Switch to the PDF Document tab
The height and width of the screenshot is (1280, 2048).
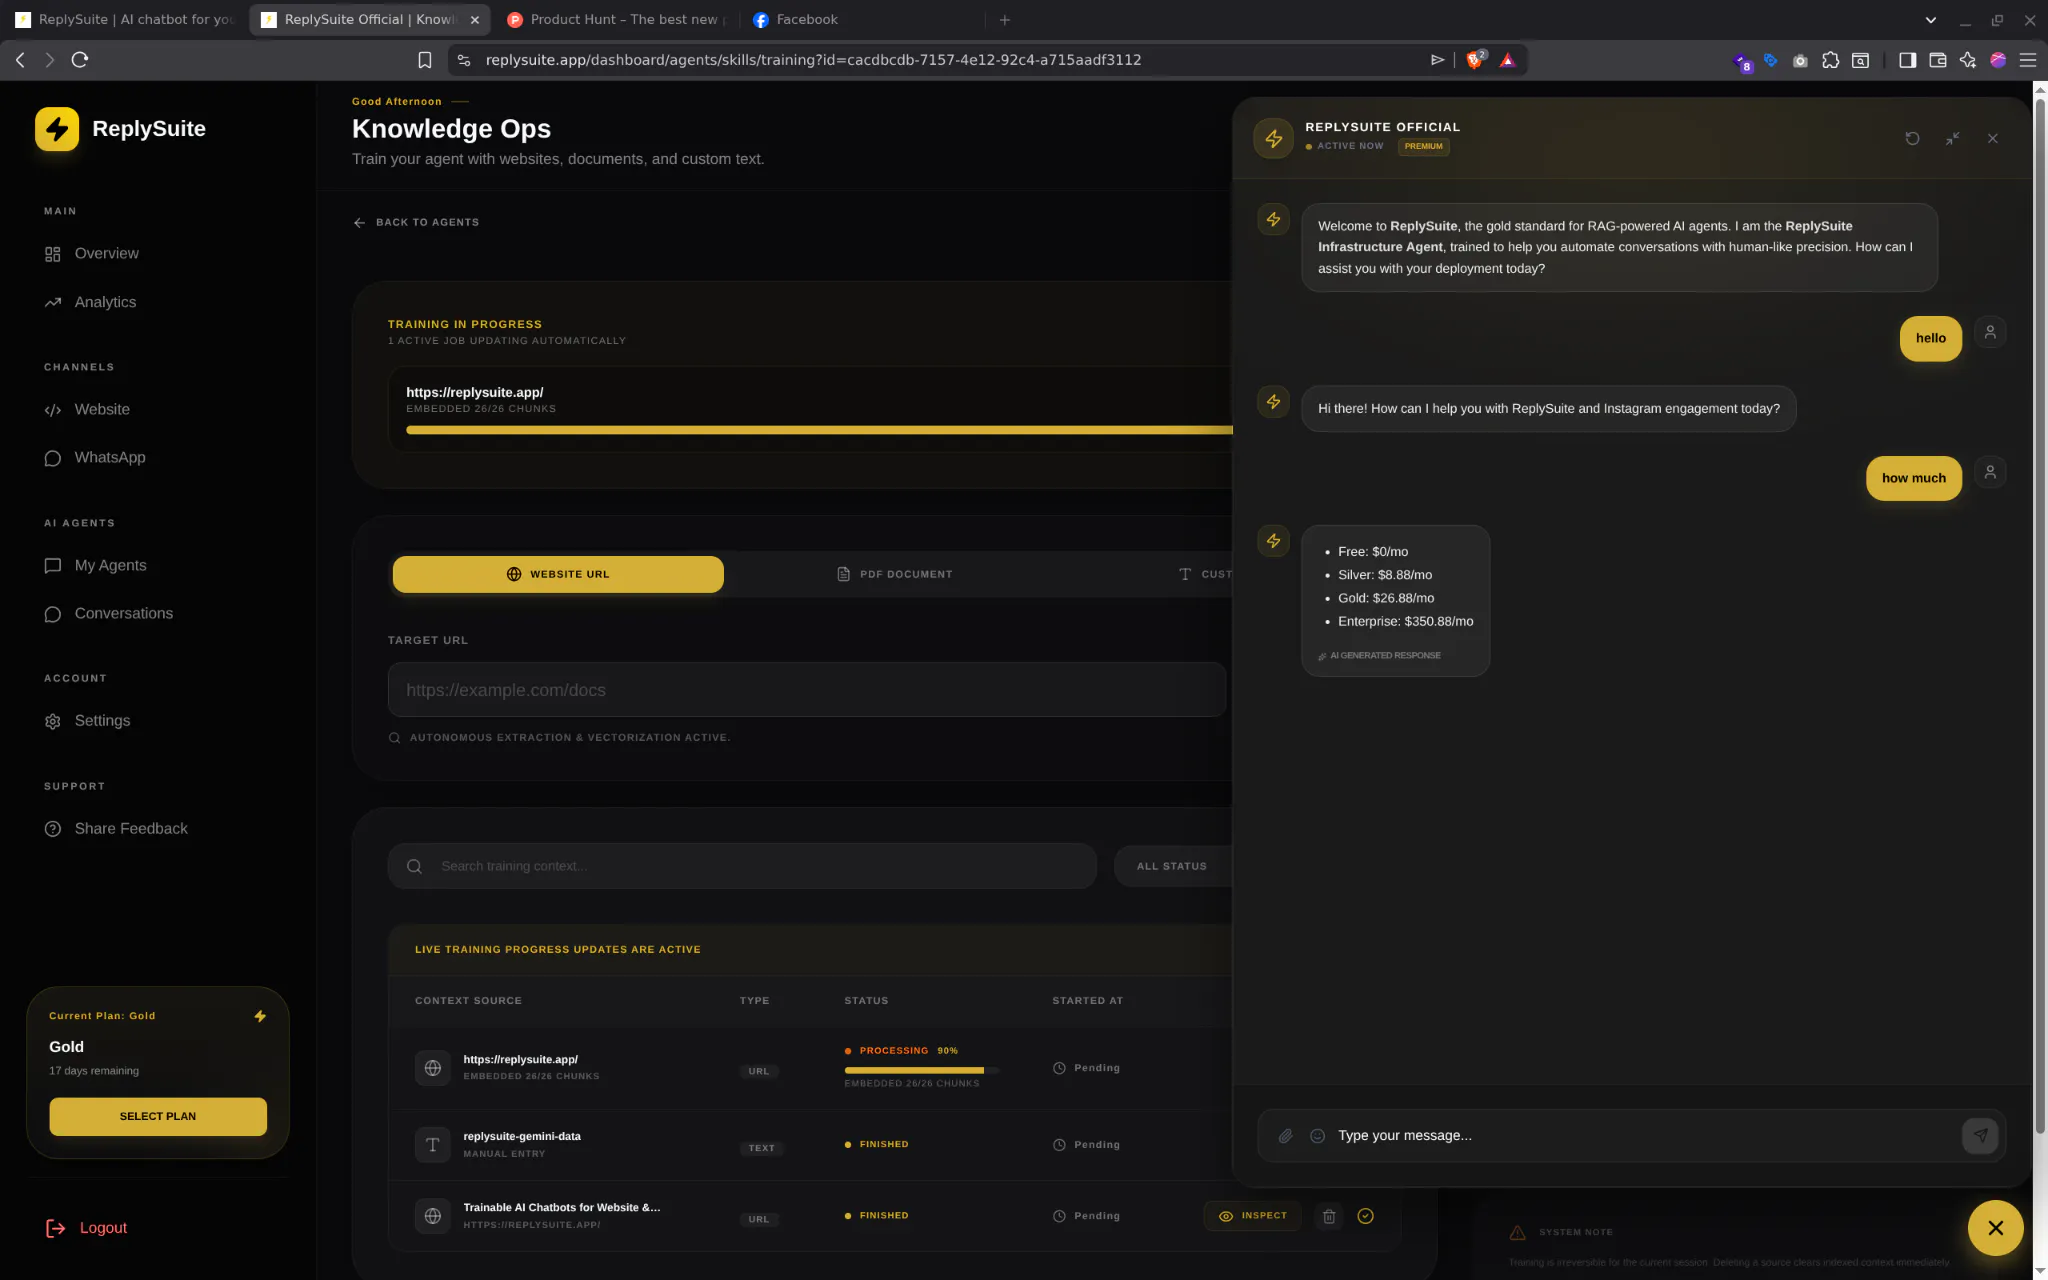[x=894, y=575]
